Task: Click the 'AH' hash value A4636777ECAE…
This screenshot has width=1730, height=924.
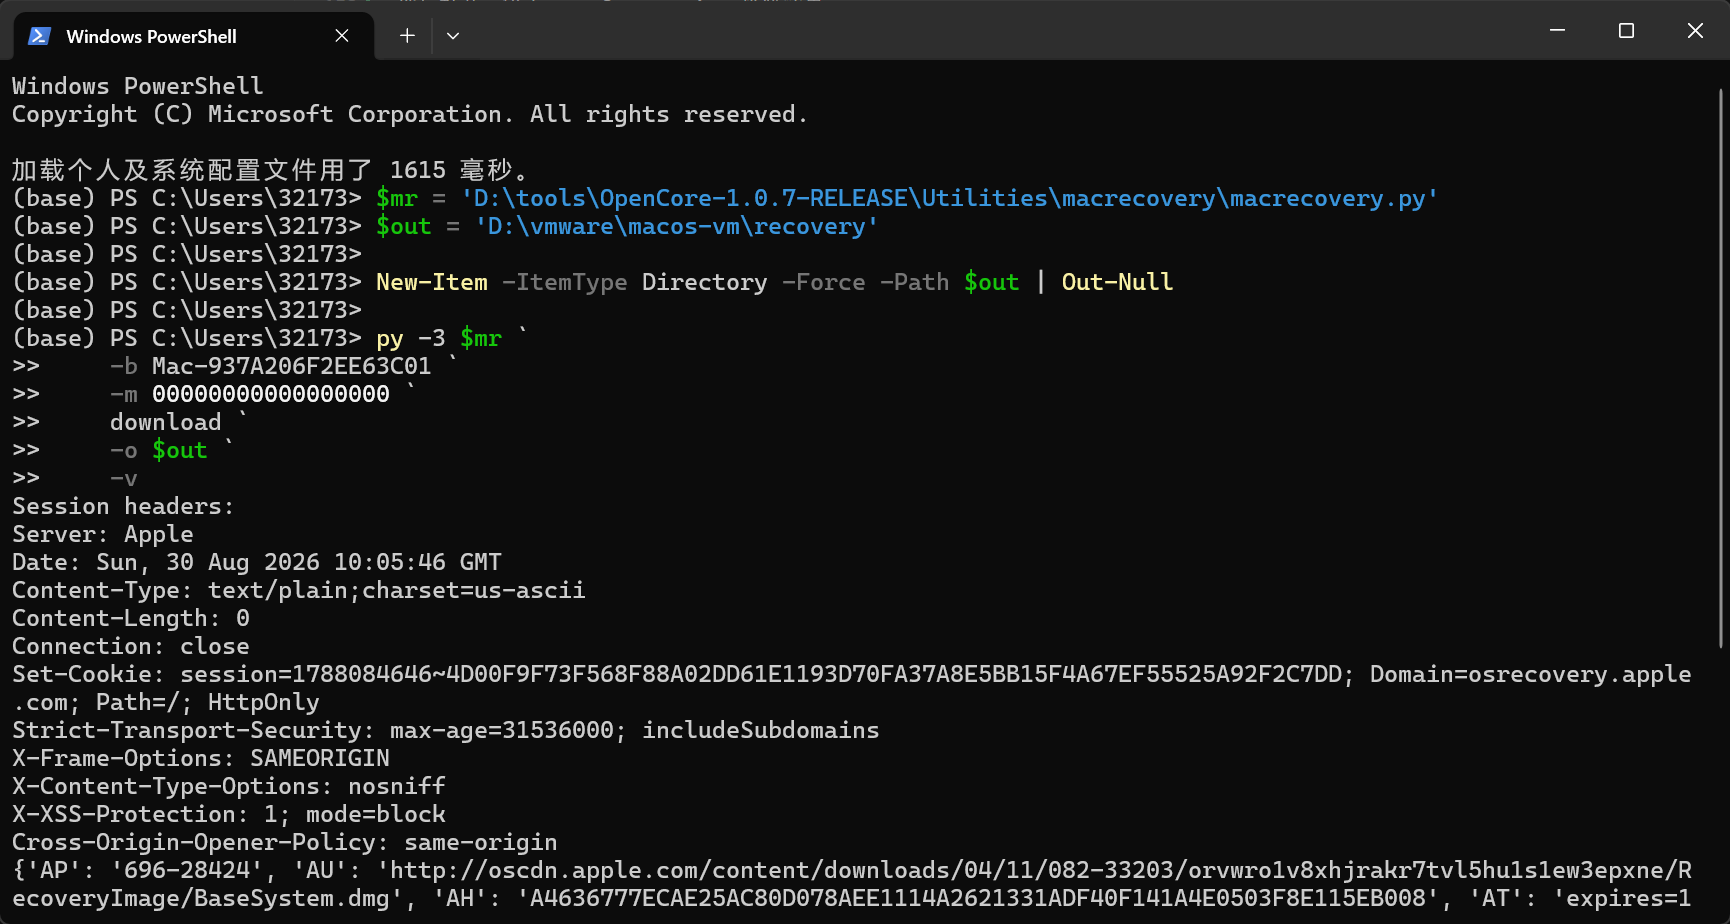Action: click(978, 898)
